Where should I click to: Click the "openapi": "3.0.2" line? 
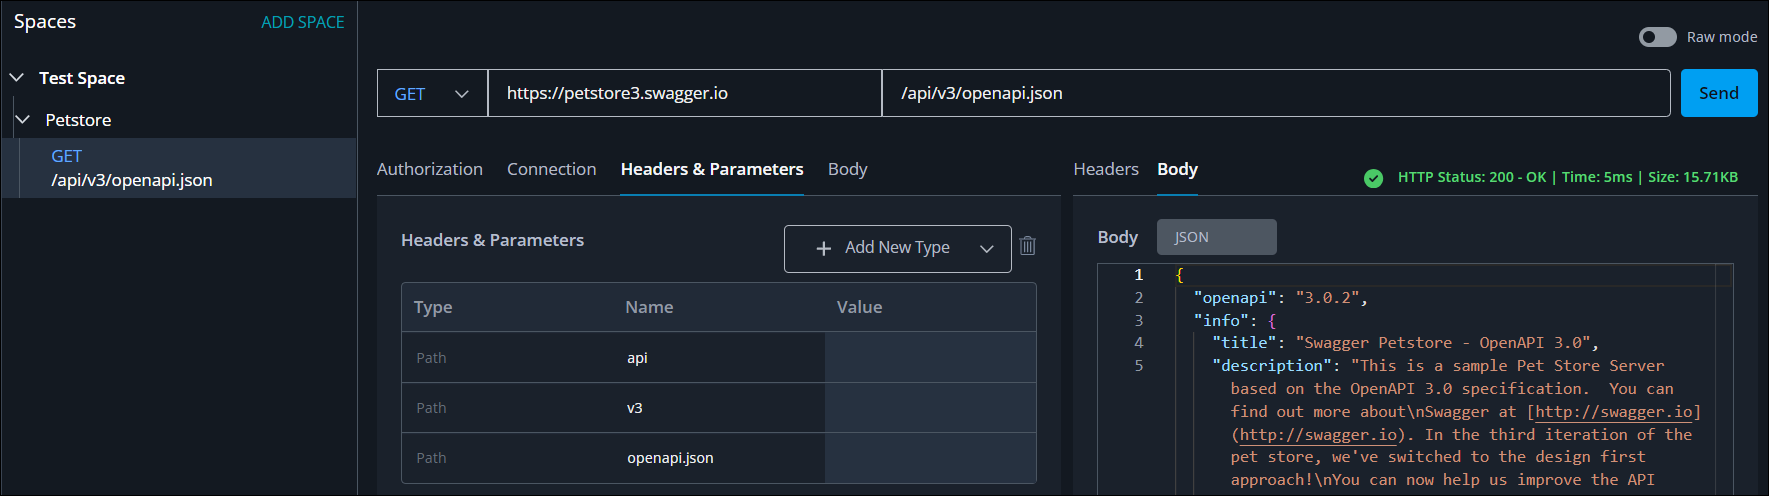tap(1280, 297)
